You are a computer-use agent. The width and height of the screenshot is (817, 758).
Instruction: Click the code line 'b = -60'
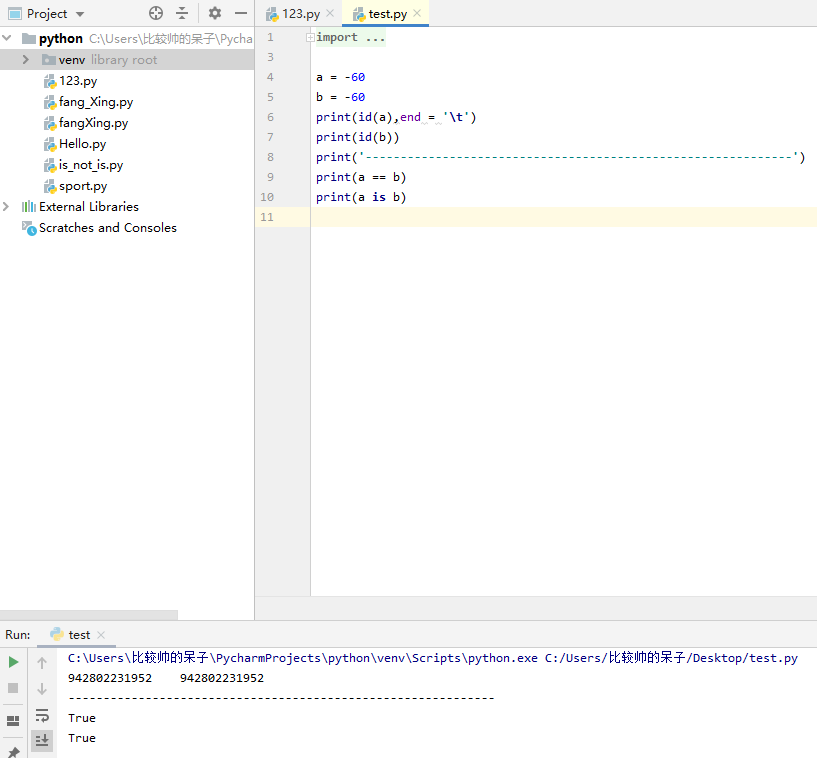click(x=341, y=97)
